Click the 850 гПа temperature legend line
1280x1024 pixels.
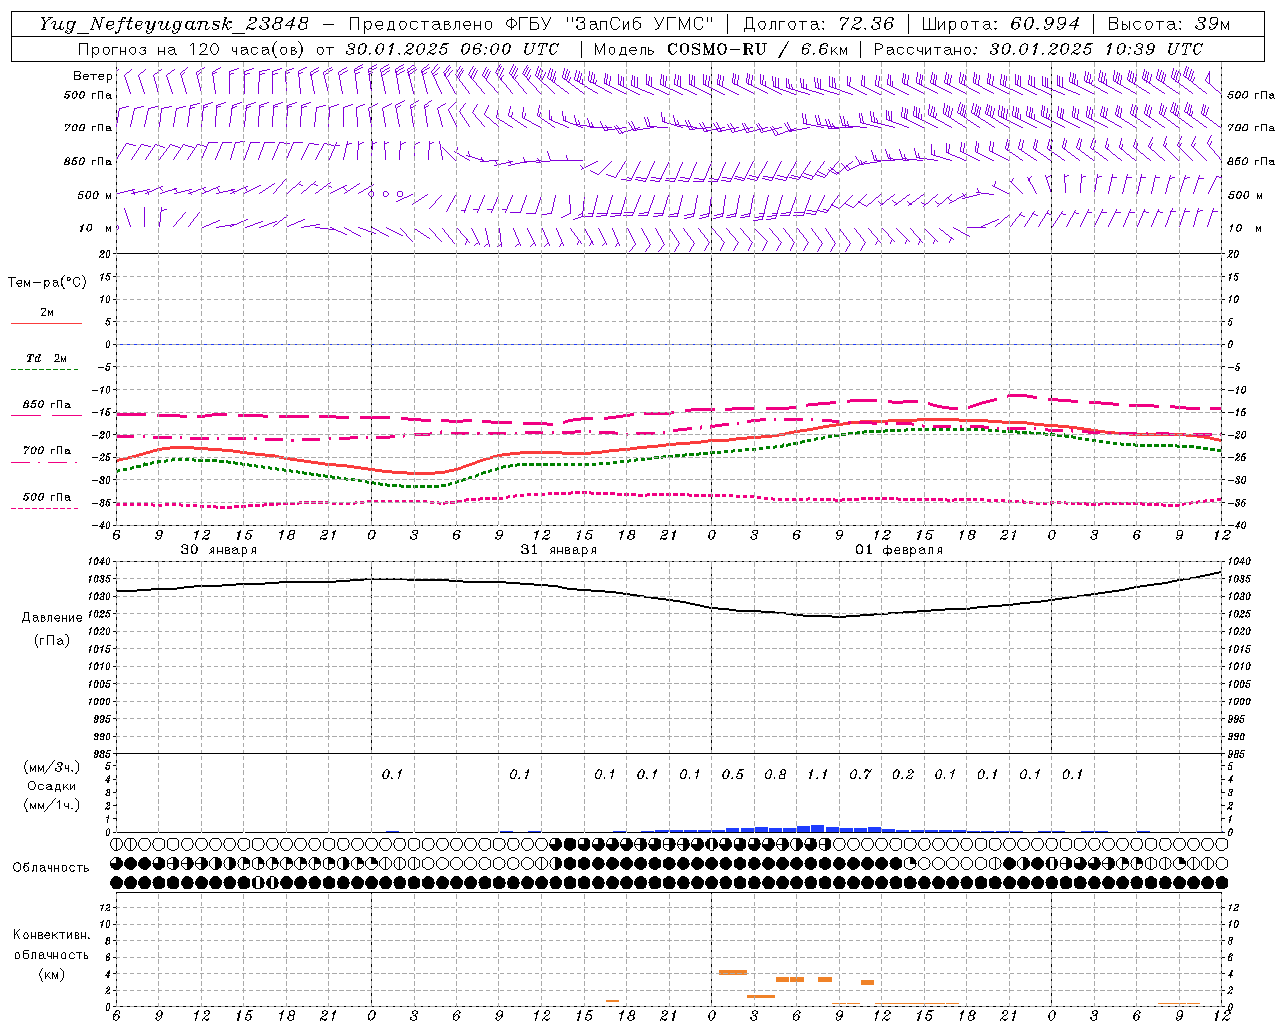46,415
